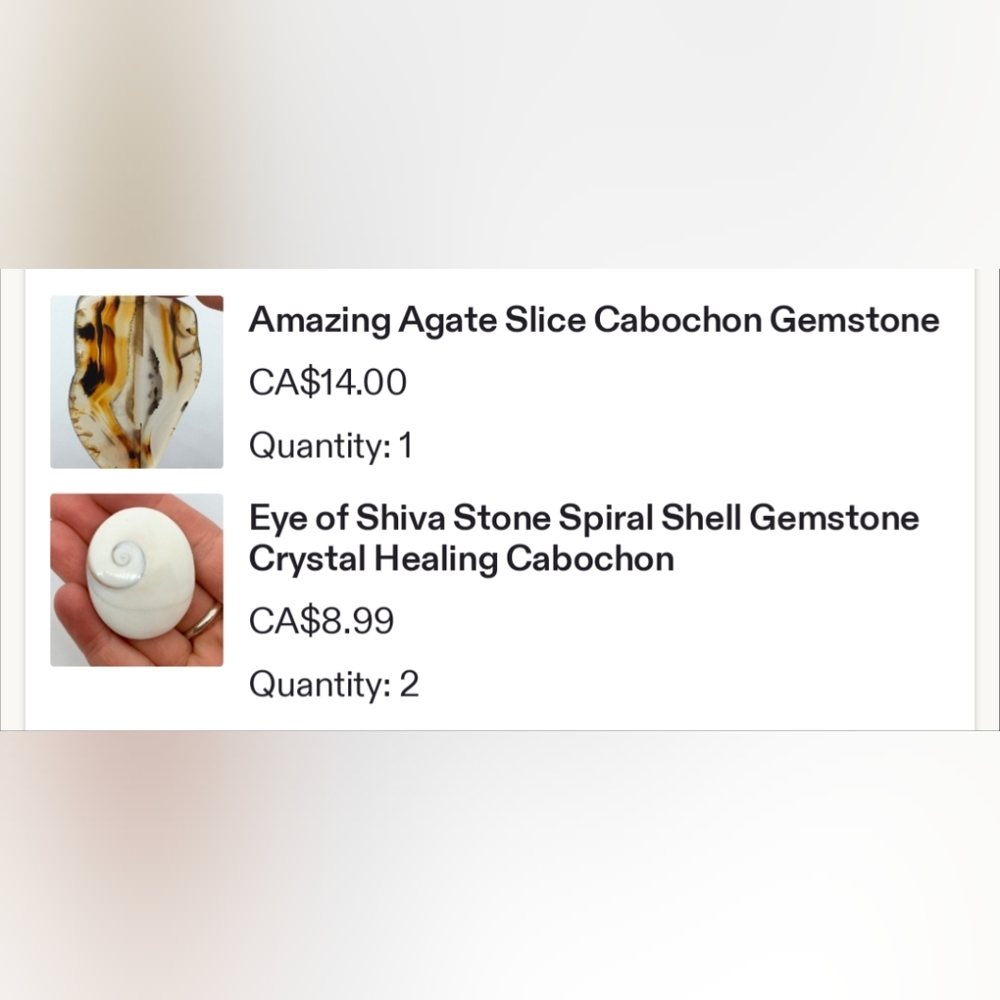Open the Amazing Agate Slice Cabochon Gemstone listing
The image size is (1000, 1000).
pos(594,320)
